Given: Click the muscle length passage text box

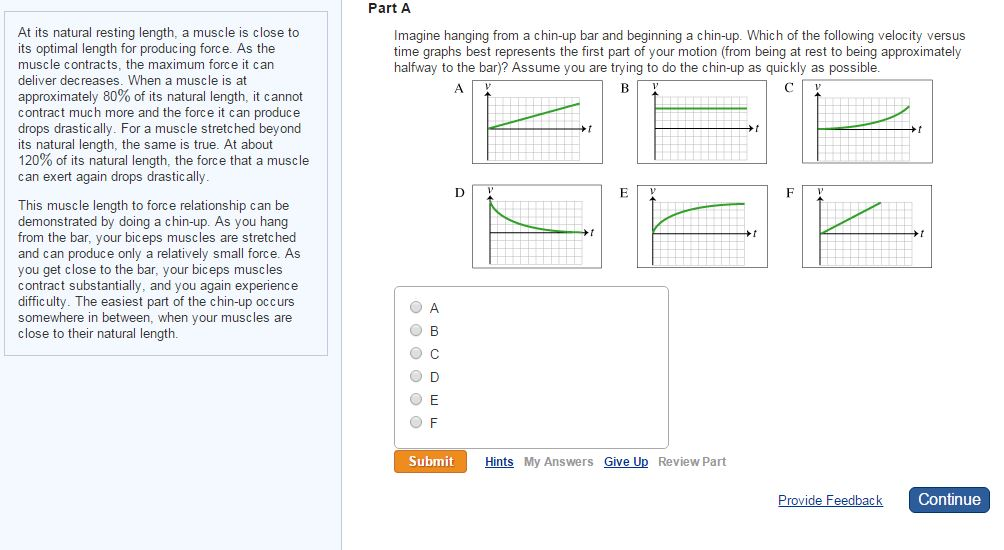Looking at the screenshot, I should click(x=166, y=183).
